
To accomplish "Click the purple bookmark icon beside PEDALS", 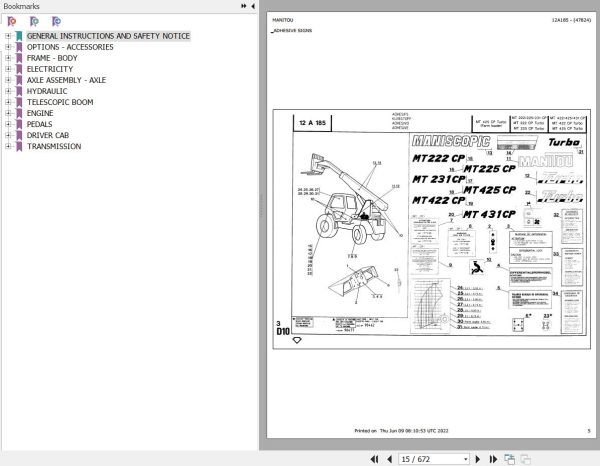I will point(19,124).
